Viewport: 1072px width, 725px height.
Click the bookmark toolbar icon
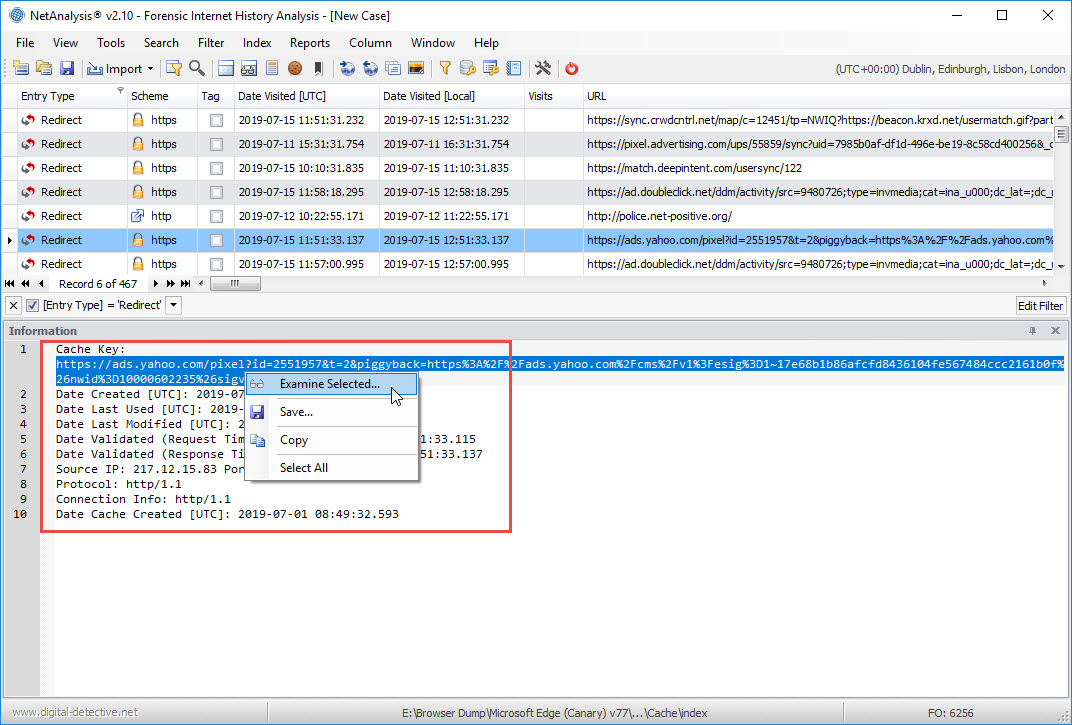tap(318, 68)
